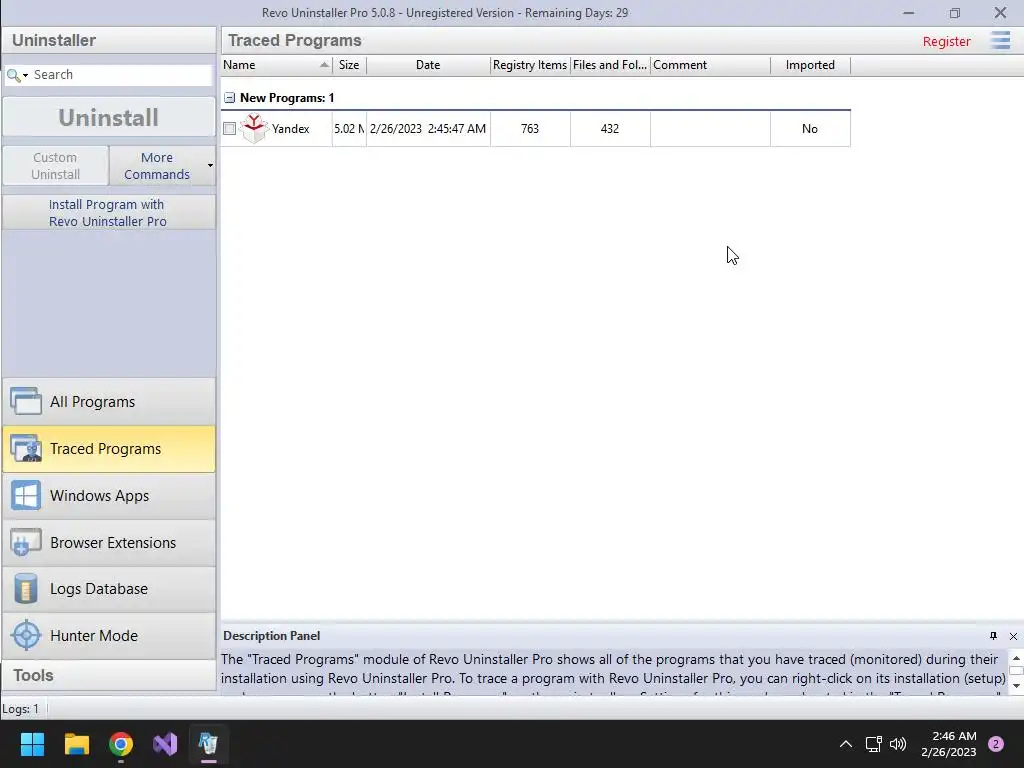Click the Yandex program icon
1024x768 pixels.
(x=253, y=128)
